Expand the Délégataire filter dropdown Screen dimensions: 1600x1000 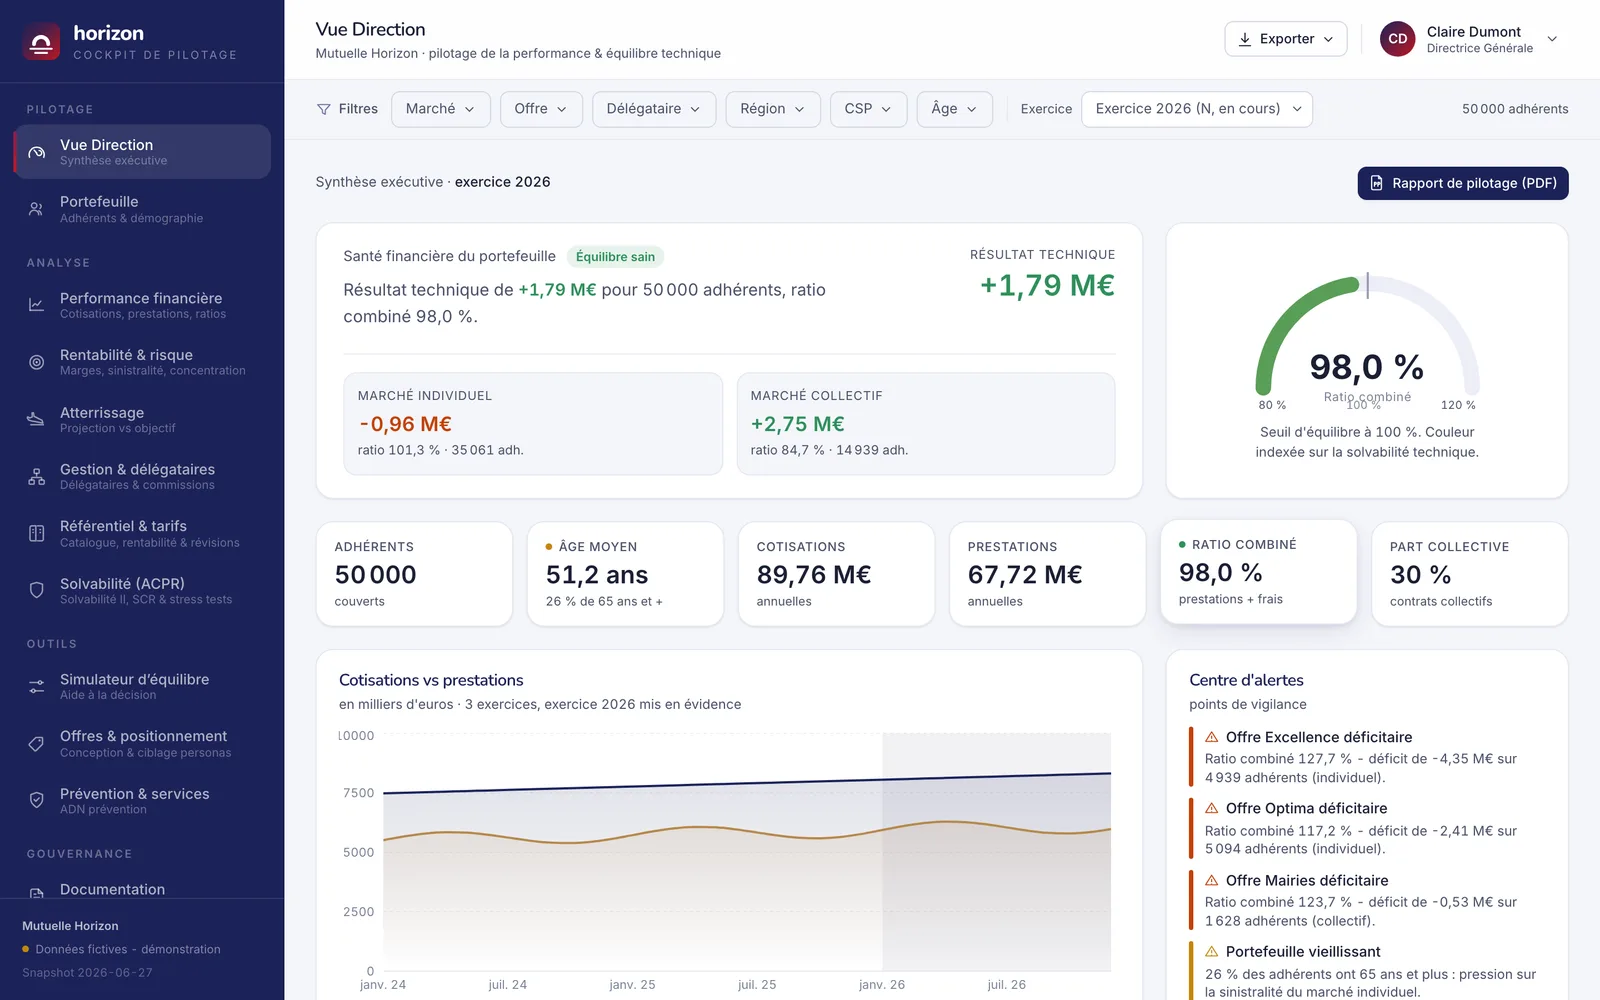tap(654, 109)
